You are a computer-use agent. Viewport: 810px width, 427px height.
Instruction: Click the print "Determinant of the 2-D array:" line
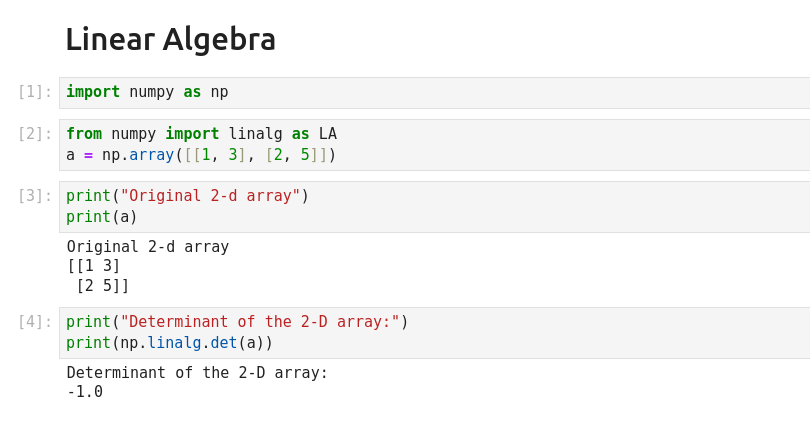pyautogui.click(x=237, y=322)
